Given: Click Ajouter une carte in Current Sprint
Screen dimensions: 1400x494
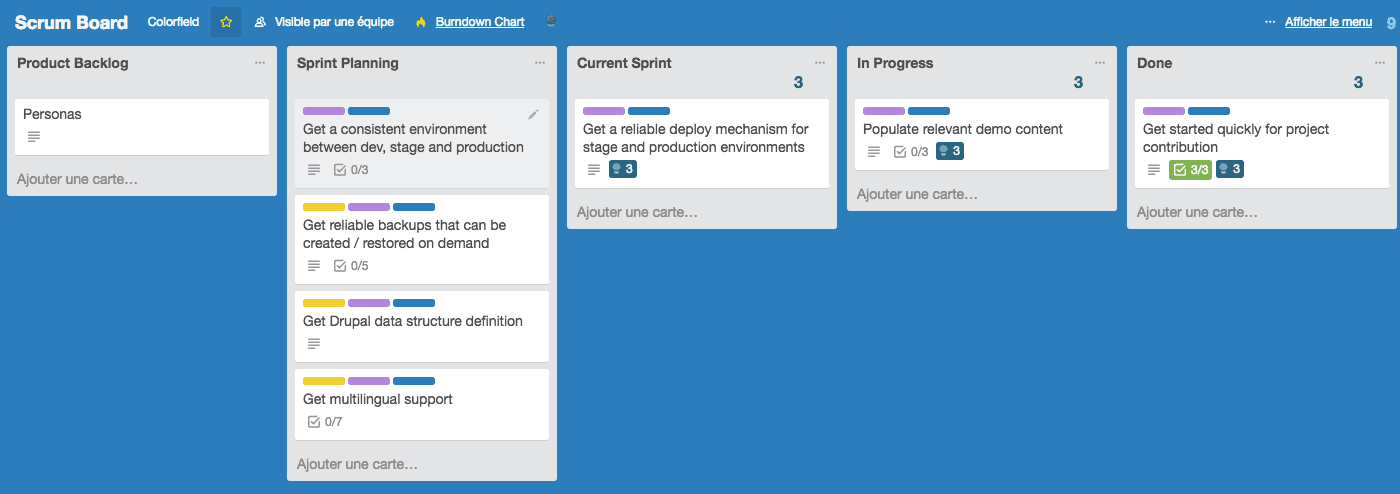Looking at the screenshot, I should 637,212.
